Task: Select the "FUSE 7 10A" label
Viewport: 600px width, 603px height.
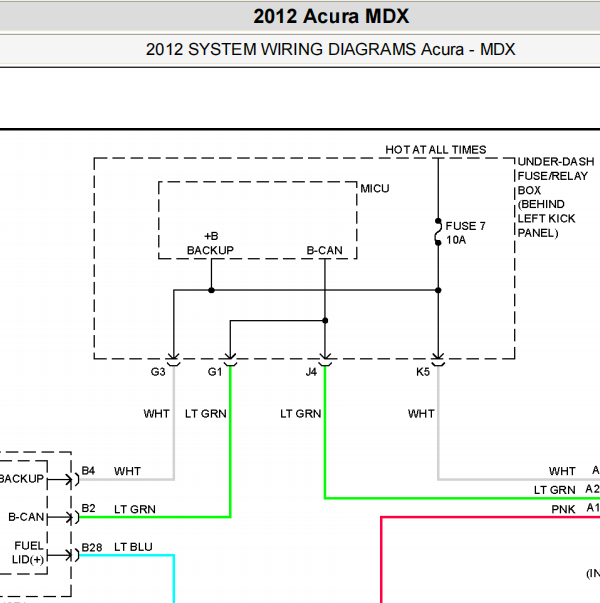Action: pos(465,233)
